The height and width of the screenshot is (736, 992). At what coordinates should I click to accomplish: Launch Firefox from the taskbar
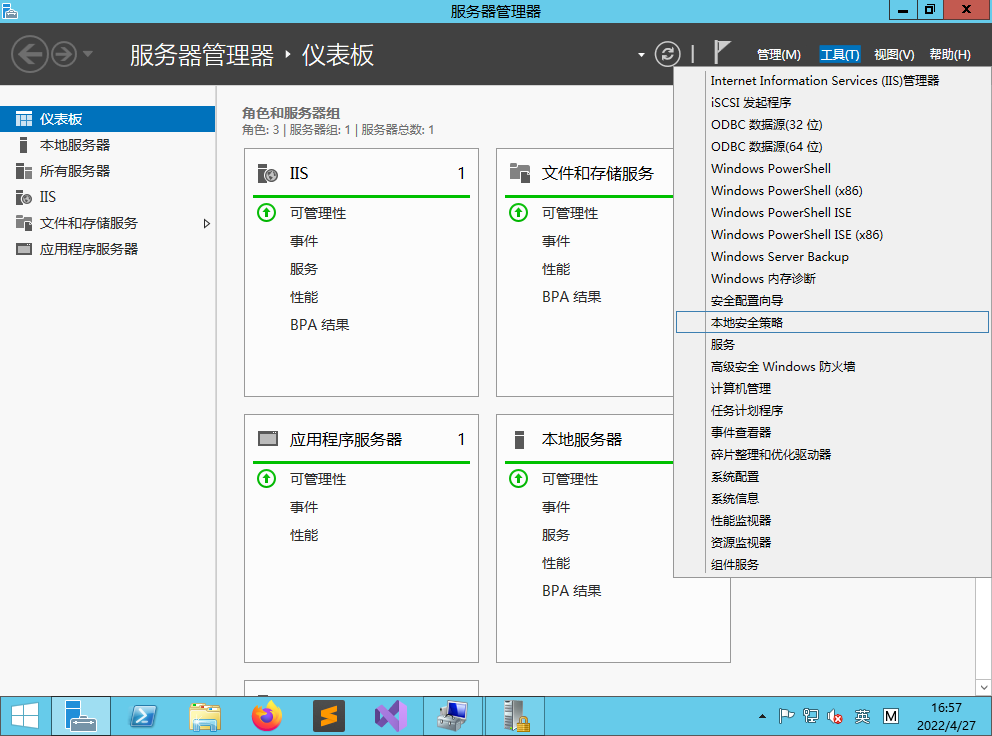[266, 716]
